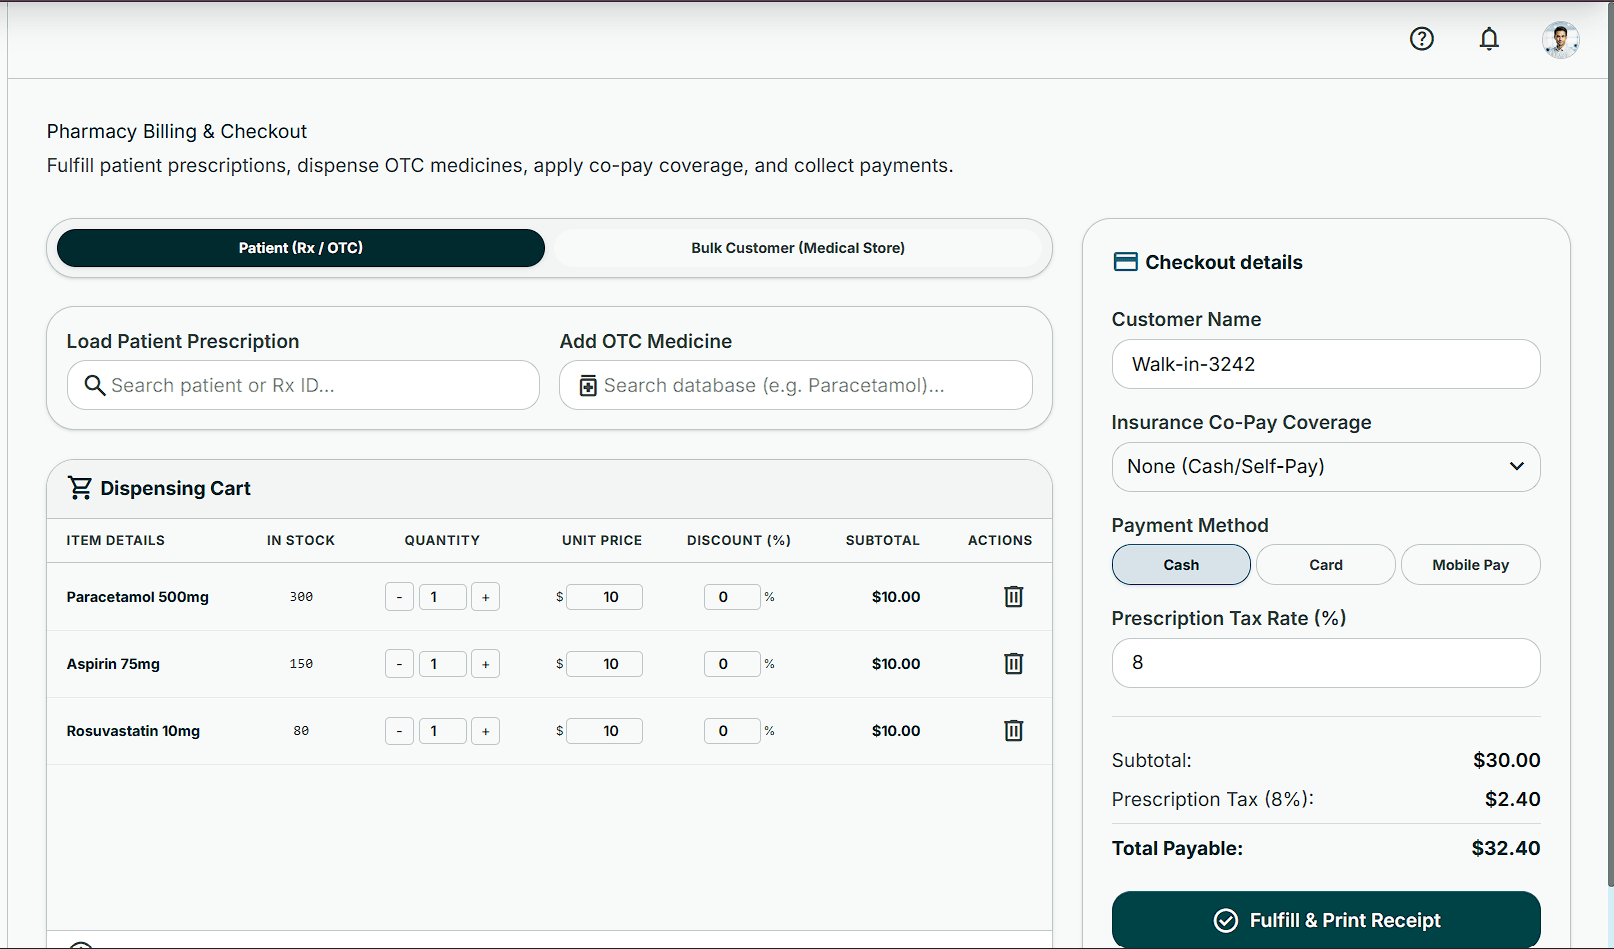
Task: Click the Prescription Tax amount $2.40
Action: [x=1512, y=799]
